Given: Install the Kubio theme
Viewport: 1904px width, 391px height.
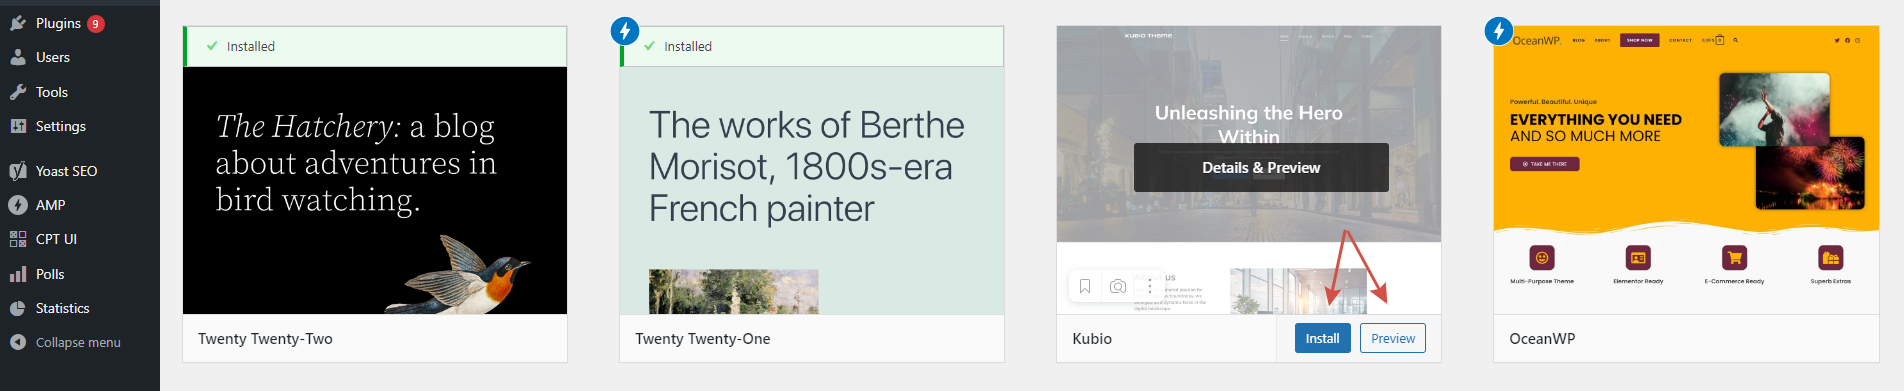Looking at the screenshot, I should [1322, 338].
